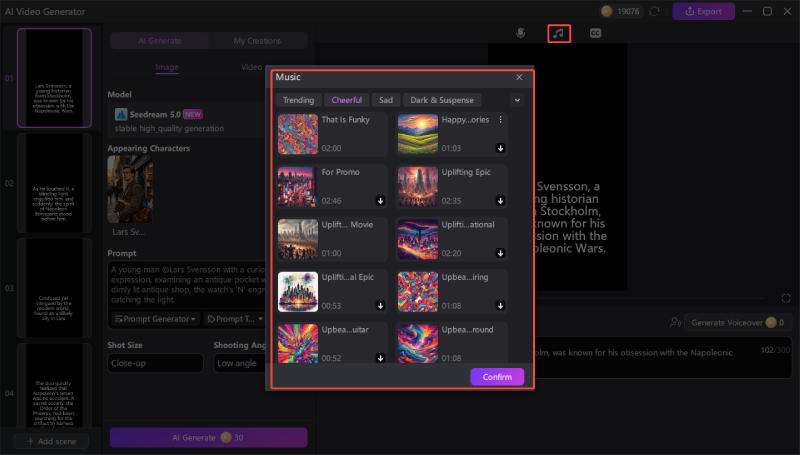Switch to Dark & Suspense category
This screenshot has height=455, width=800.
pos(442,100)
